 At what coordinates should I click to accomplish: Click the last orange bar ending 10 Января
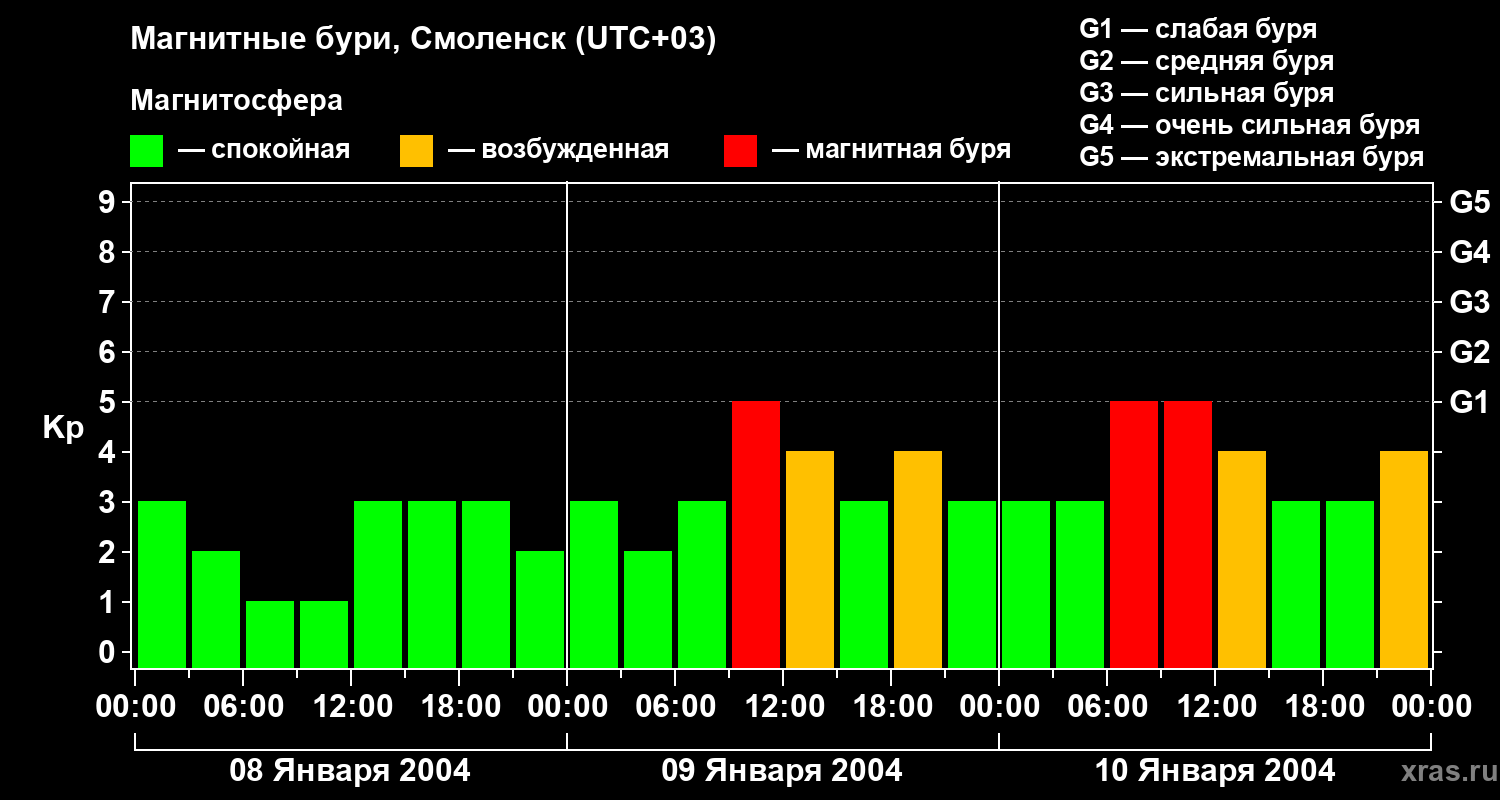coord(1404,560)
